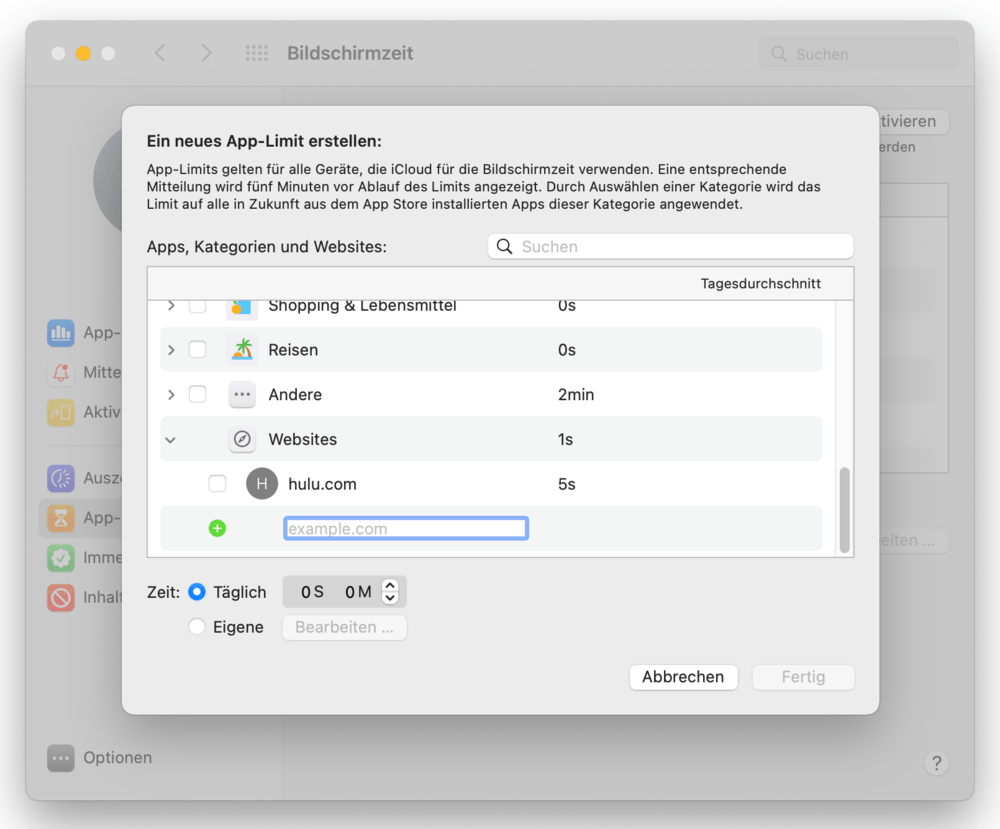Open help with the question mark button
This screenshot has width=1000, height=829.
(x=936, y=764)
